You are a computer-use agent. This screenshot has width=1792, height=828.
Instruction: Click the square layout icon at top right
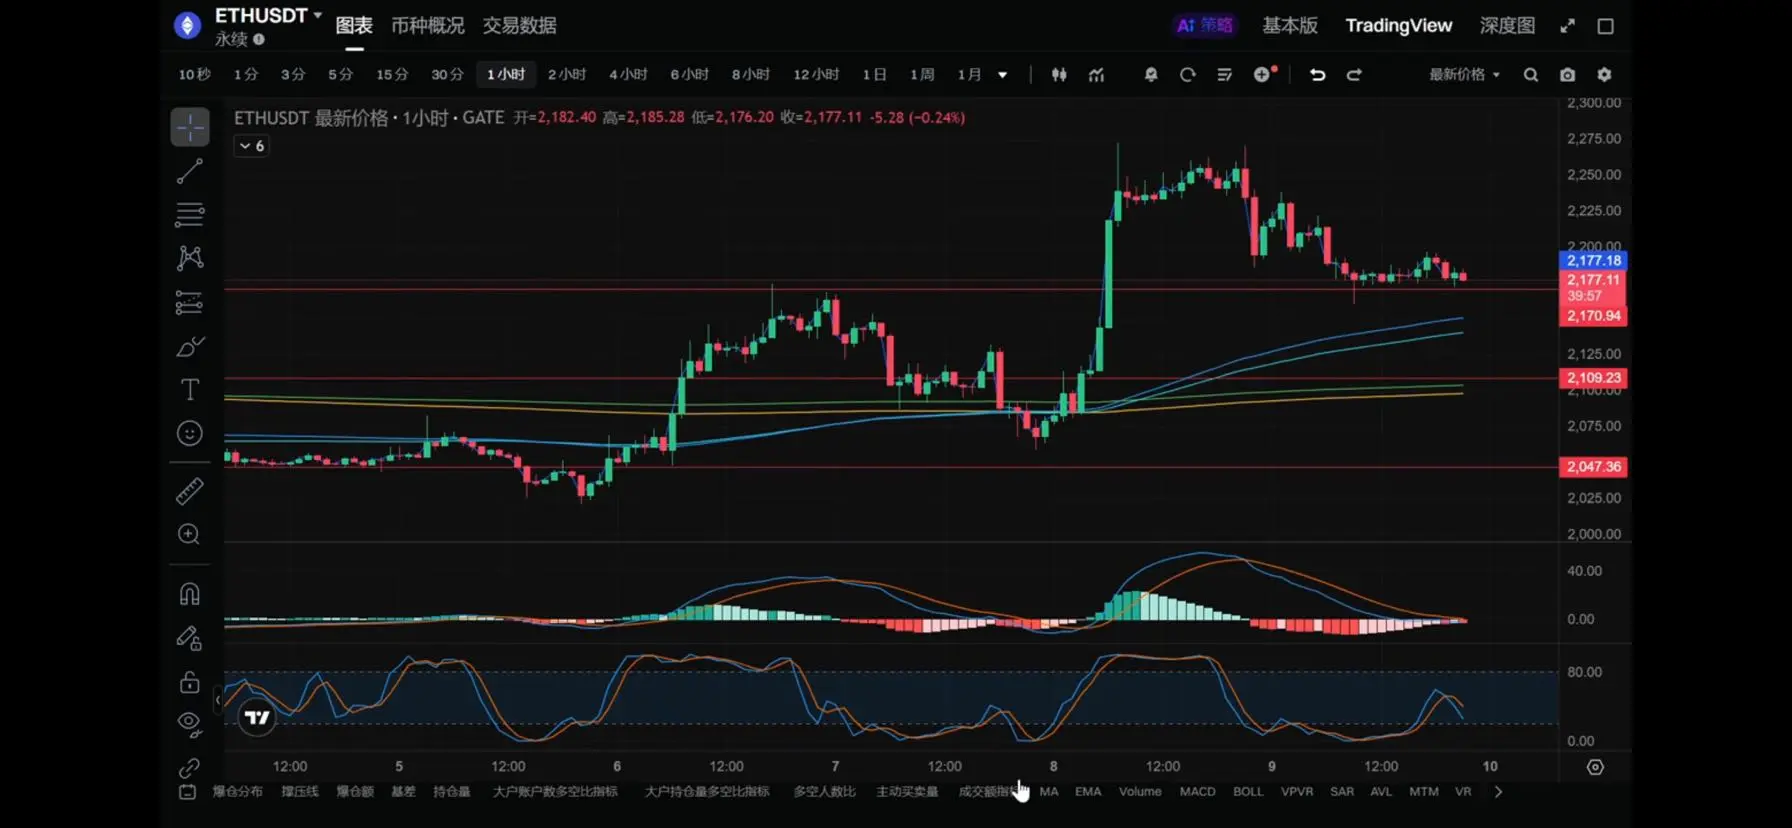coord(1605,26)
